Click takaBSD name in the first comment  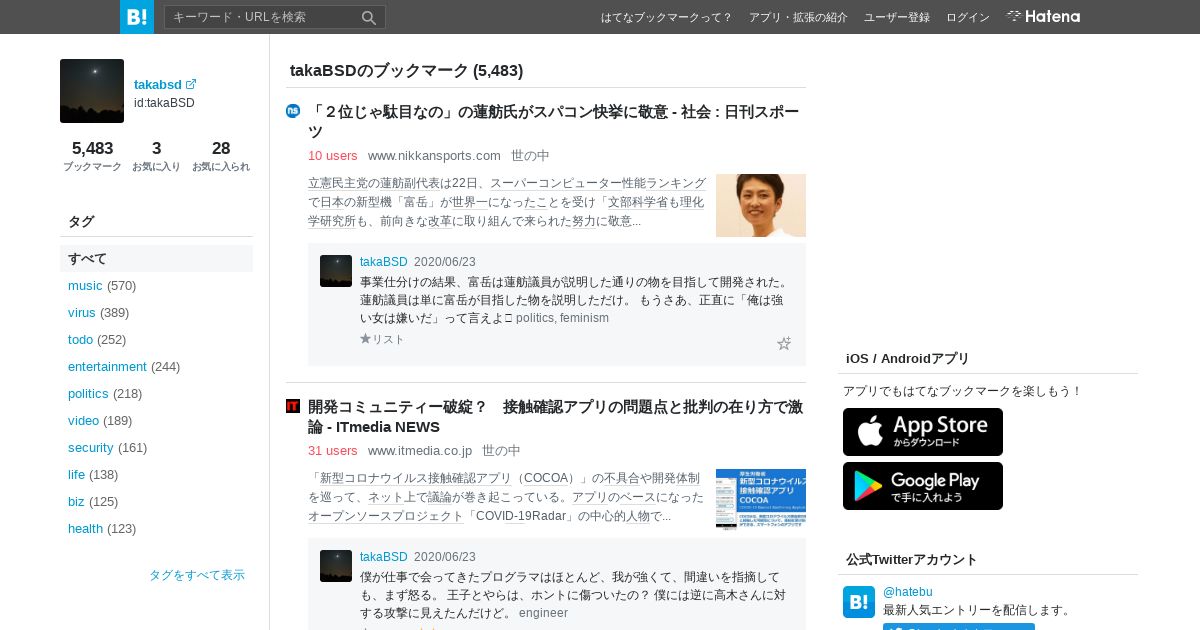coord(384,262)
